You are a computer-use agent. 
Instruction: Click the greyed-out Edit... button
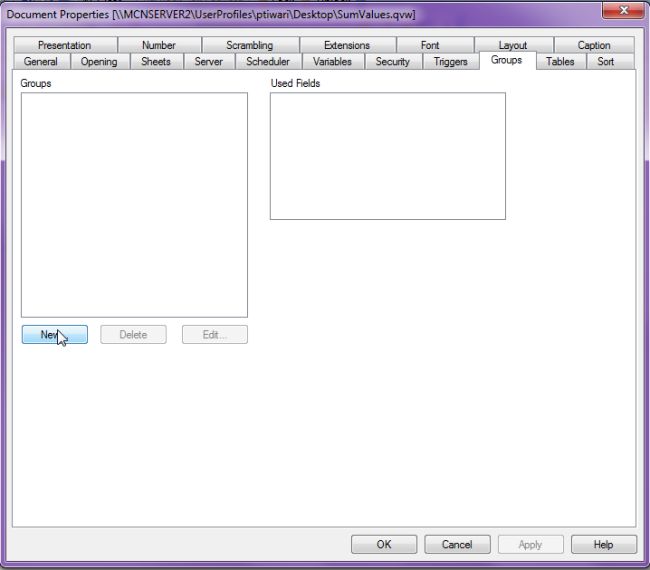[215, 335]
